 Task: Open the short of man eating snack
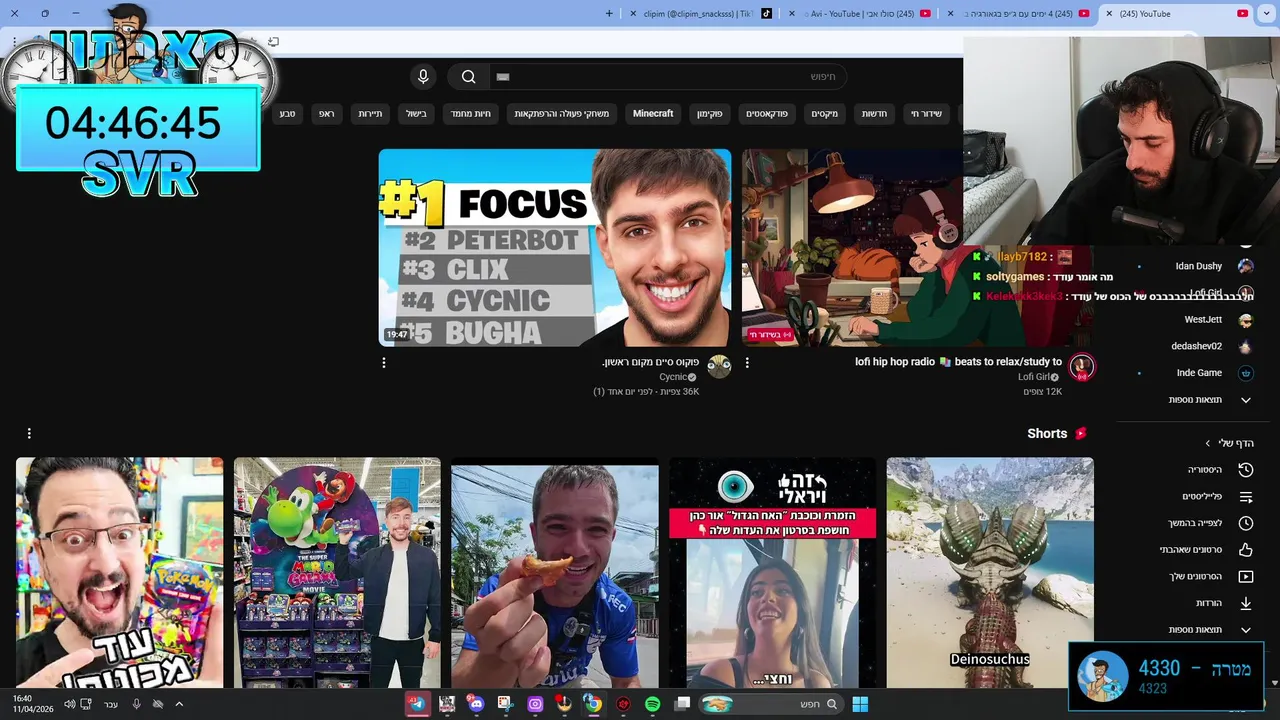[555, 573]
